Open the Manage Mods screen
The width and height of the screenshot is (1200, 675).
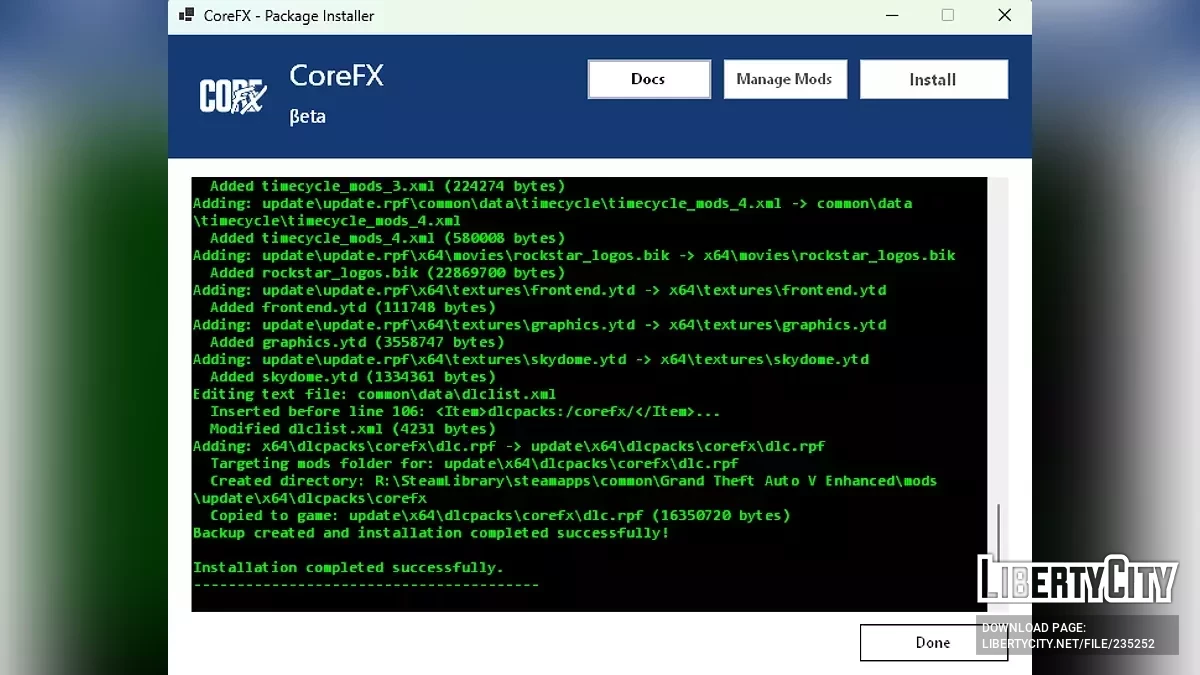784,78
